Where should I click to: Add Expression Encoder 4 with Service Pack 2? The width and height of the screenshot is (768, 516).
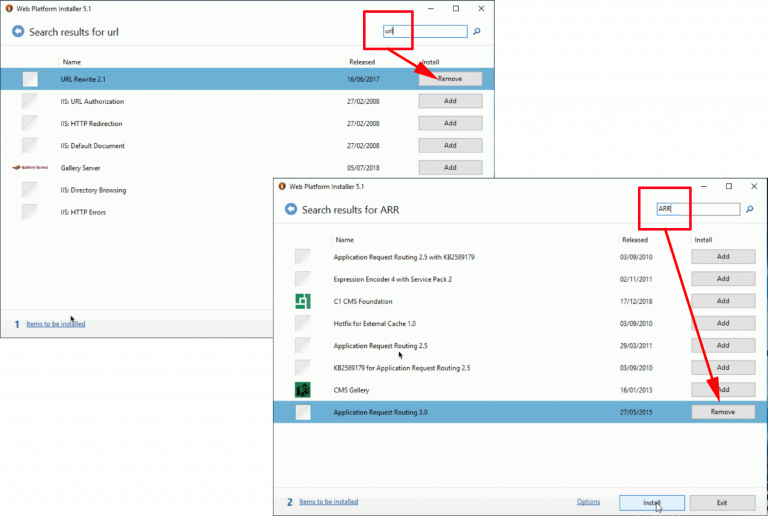tap(723, 279)
